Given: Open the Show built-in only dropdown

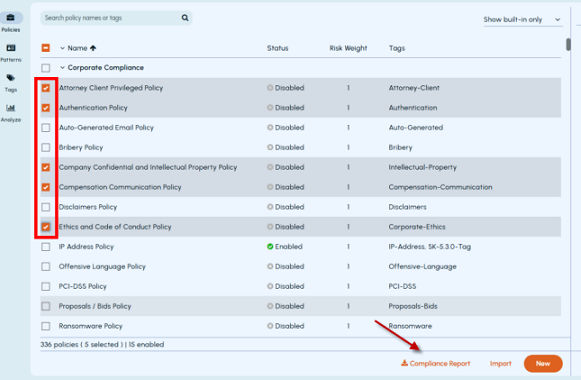Looking at the screenshot, I should (522, 20).
